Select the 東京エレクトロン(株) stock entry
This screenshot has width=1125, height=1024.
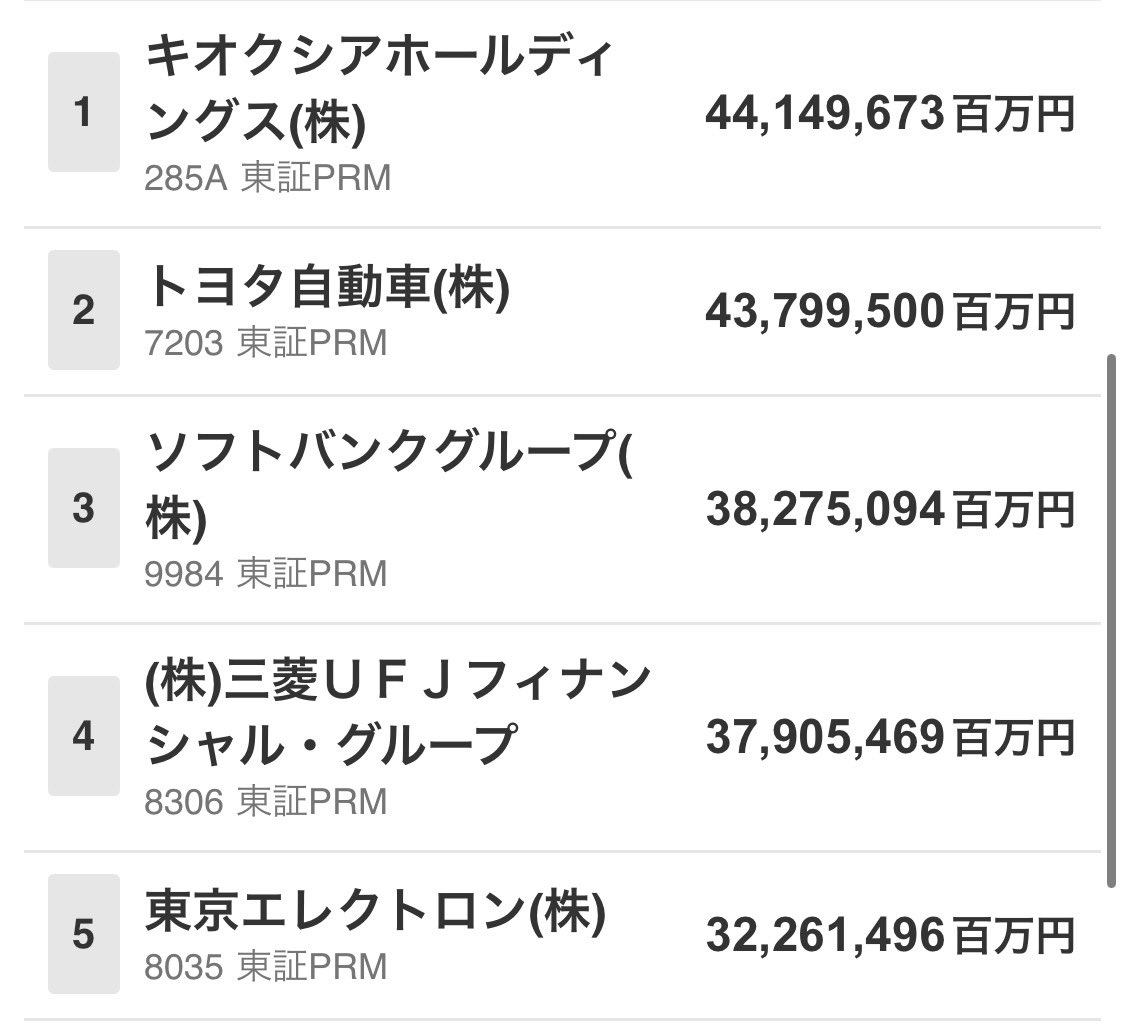[x=375, y=911]
